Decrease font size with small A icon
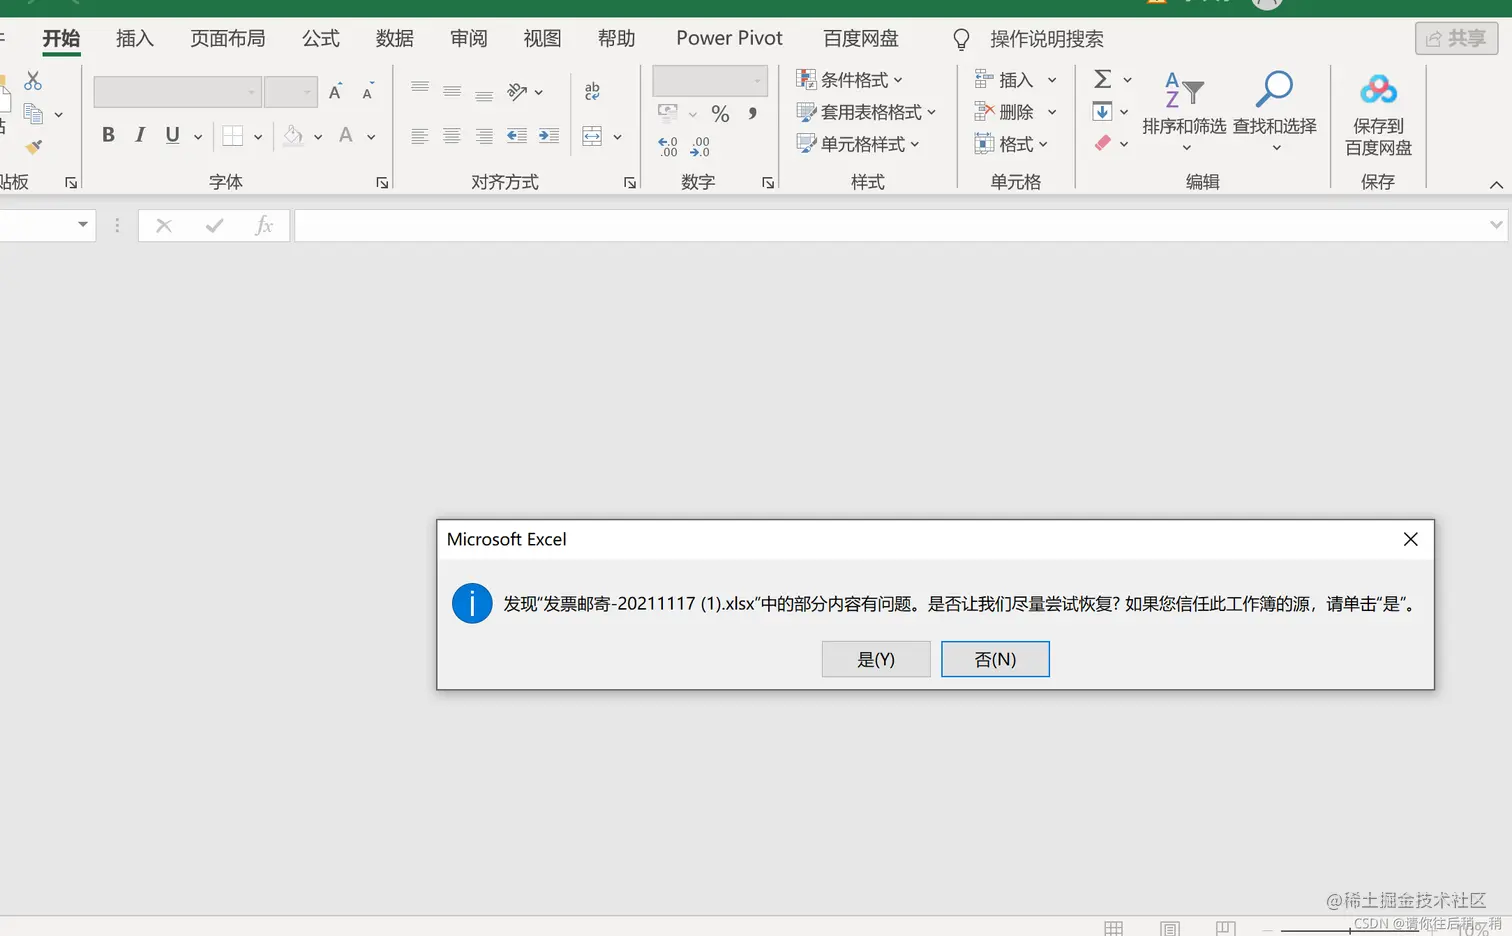The image size is (1512, 936). tap(368, 92)
